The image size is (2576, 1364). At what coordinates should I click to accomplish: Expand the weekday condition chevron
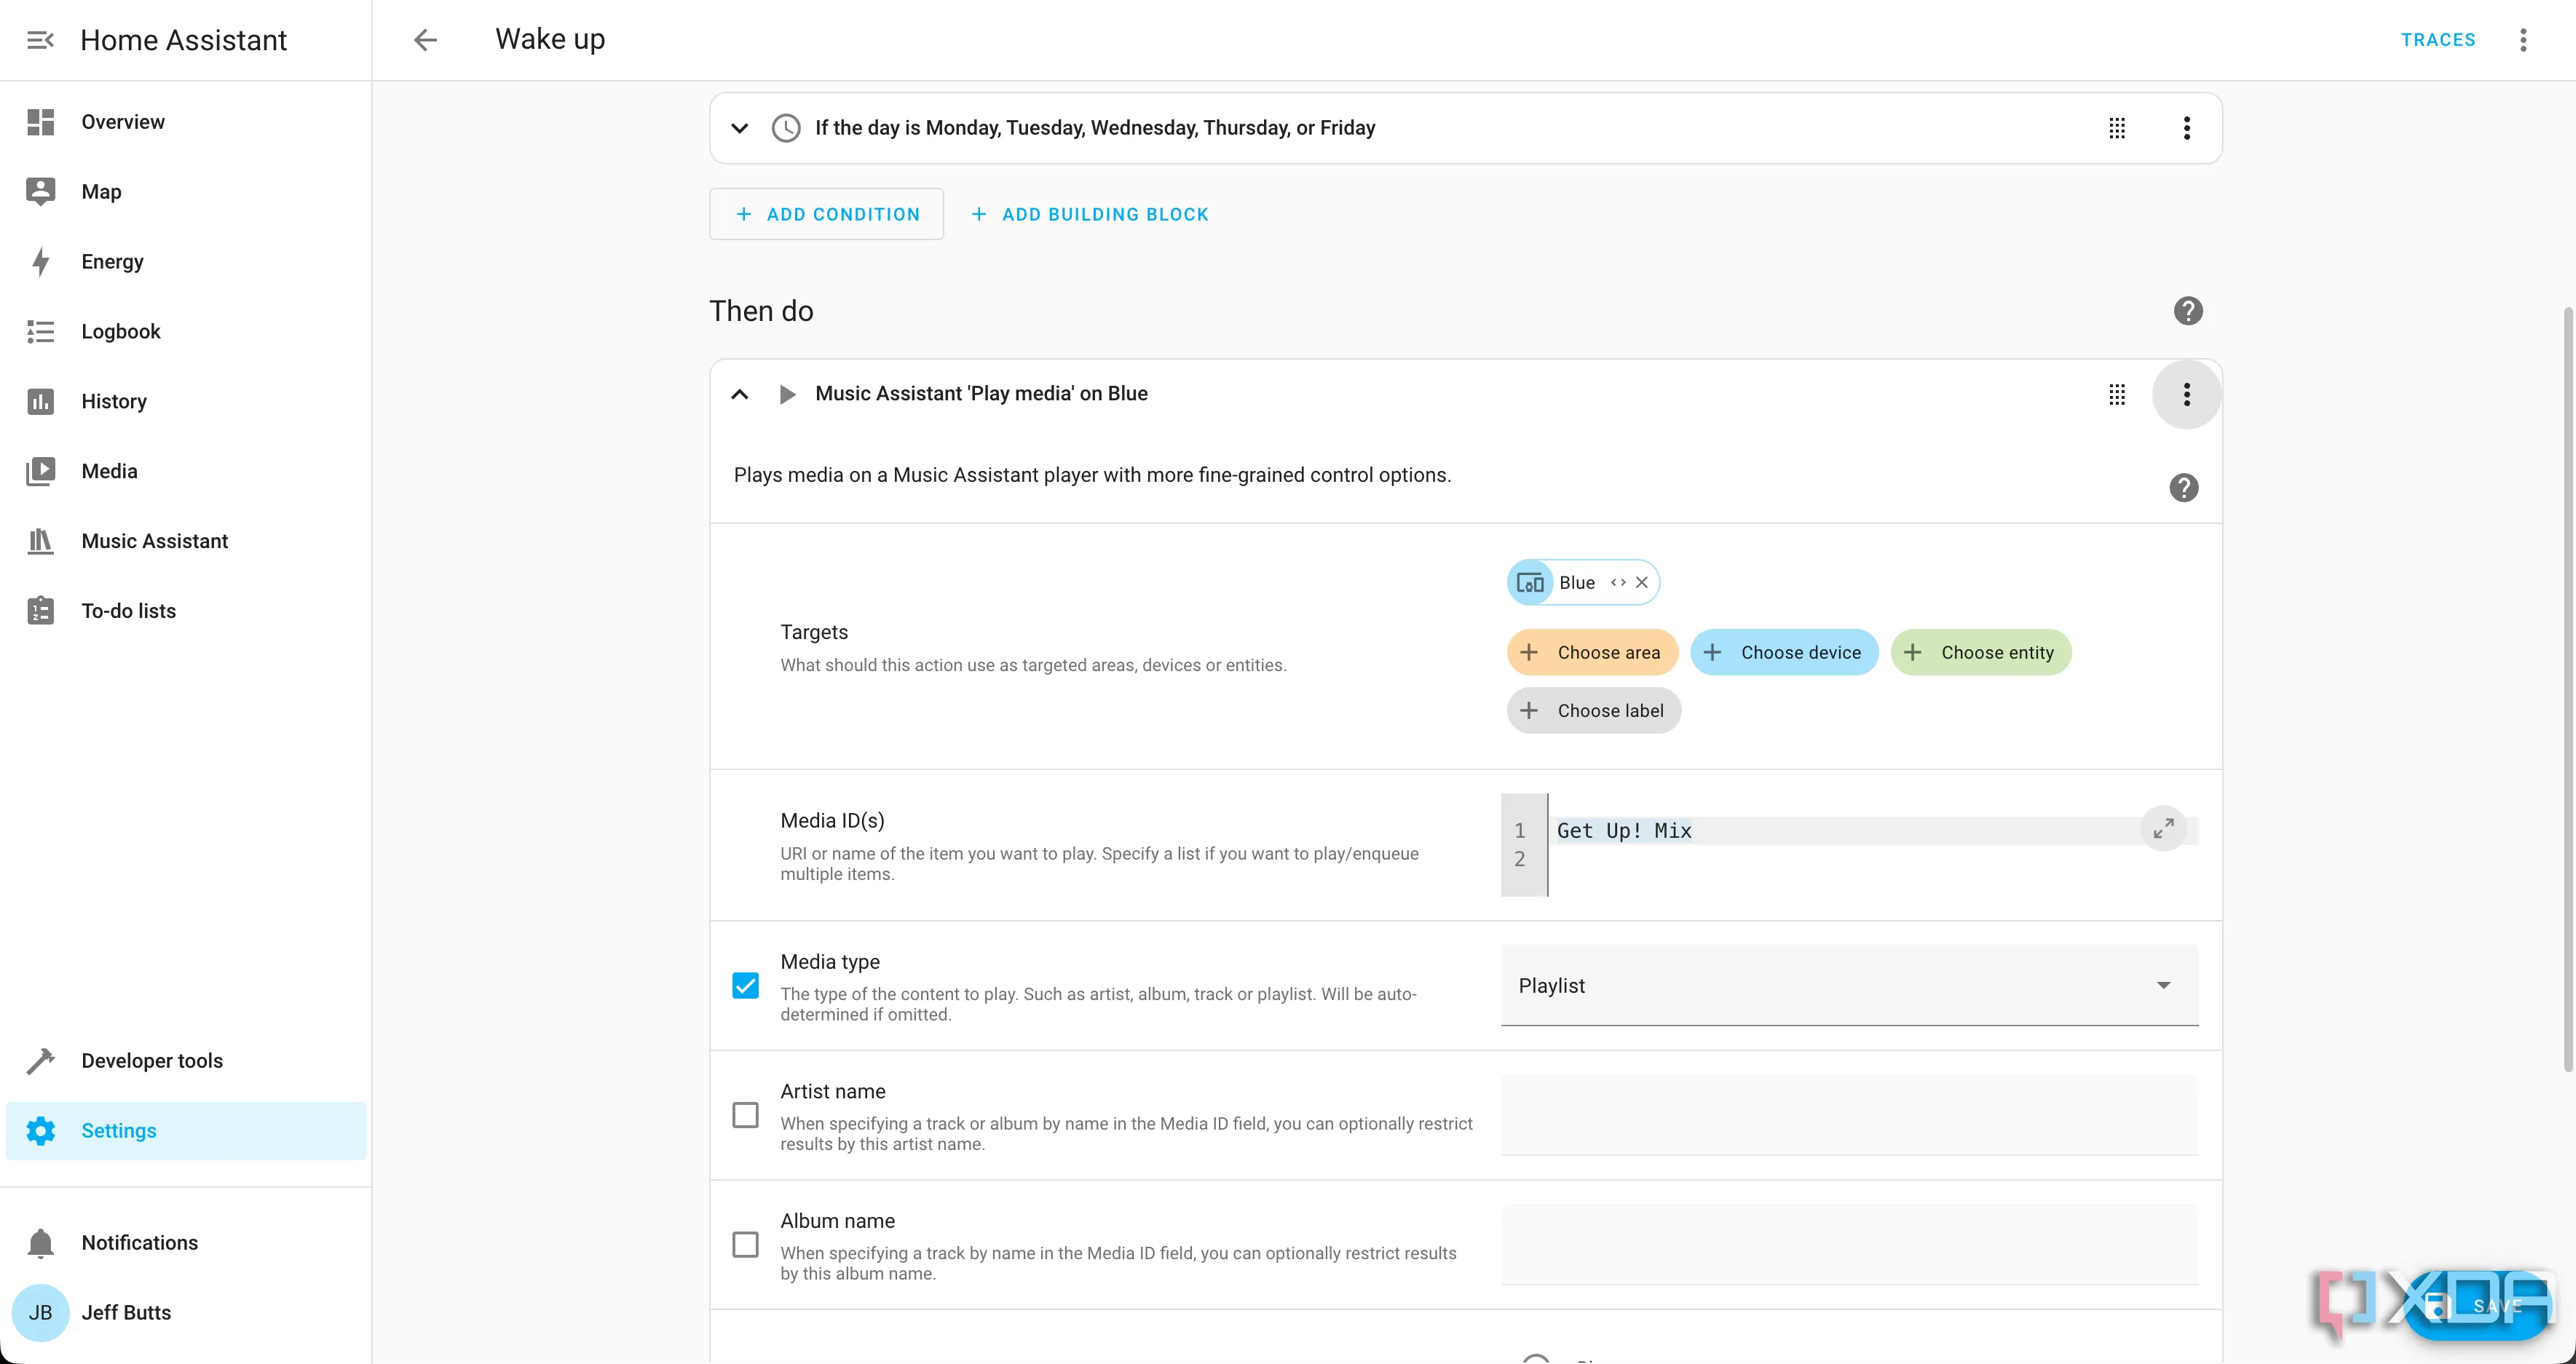pos(739,128)
